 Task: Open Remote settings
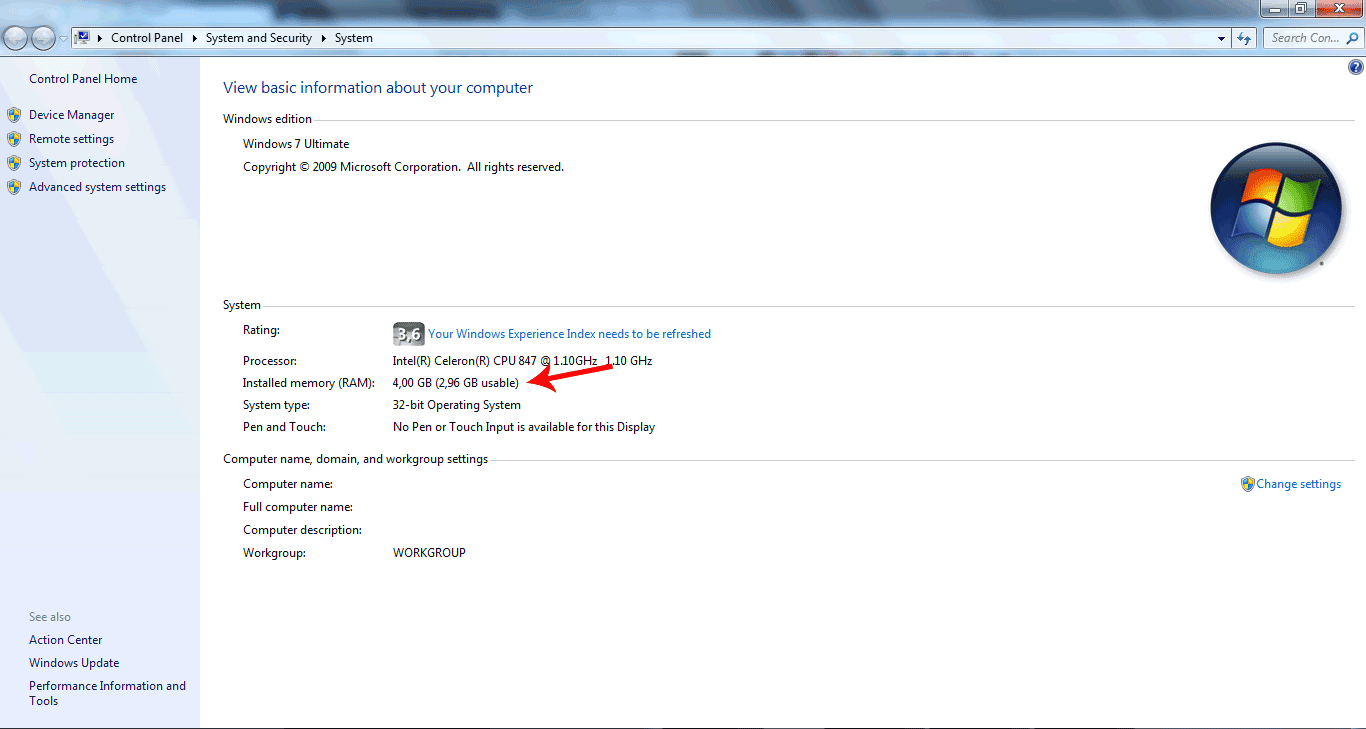click(x=71, y=139)
